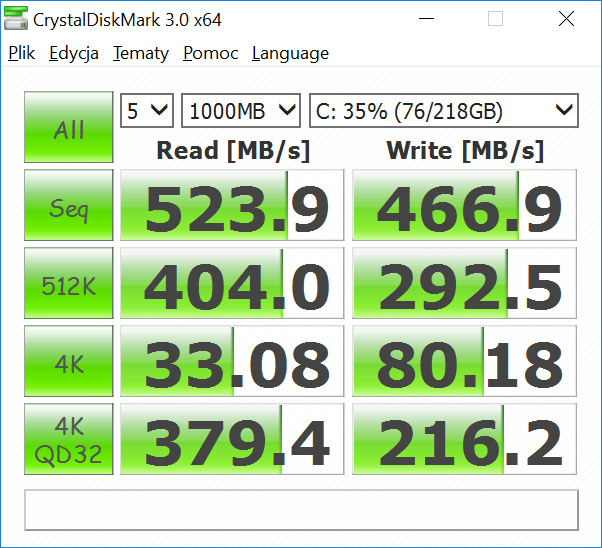The width and height of the screenshot is (602, 548).
Task: Click the Seq read result 523.9
Action: [x=232, y=205]
